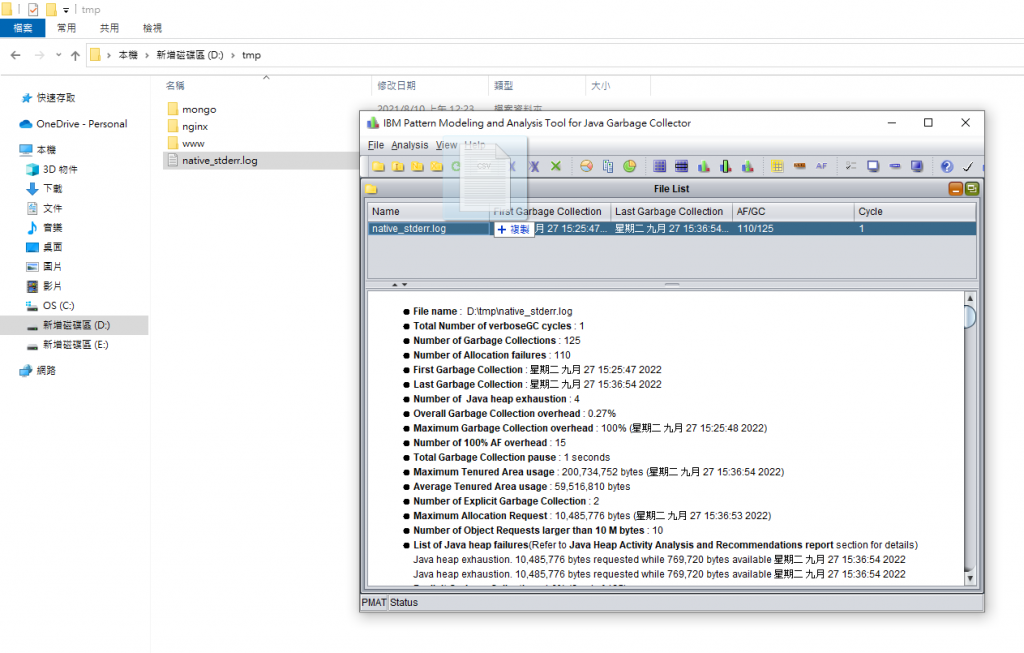The image size is (1024, 653).
Task: Click the green X icon in PMAT toolbar
Action: pyautogui.click(x=556, y=167)
